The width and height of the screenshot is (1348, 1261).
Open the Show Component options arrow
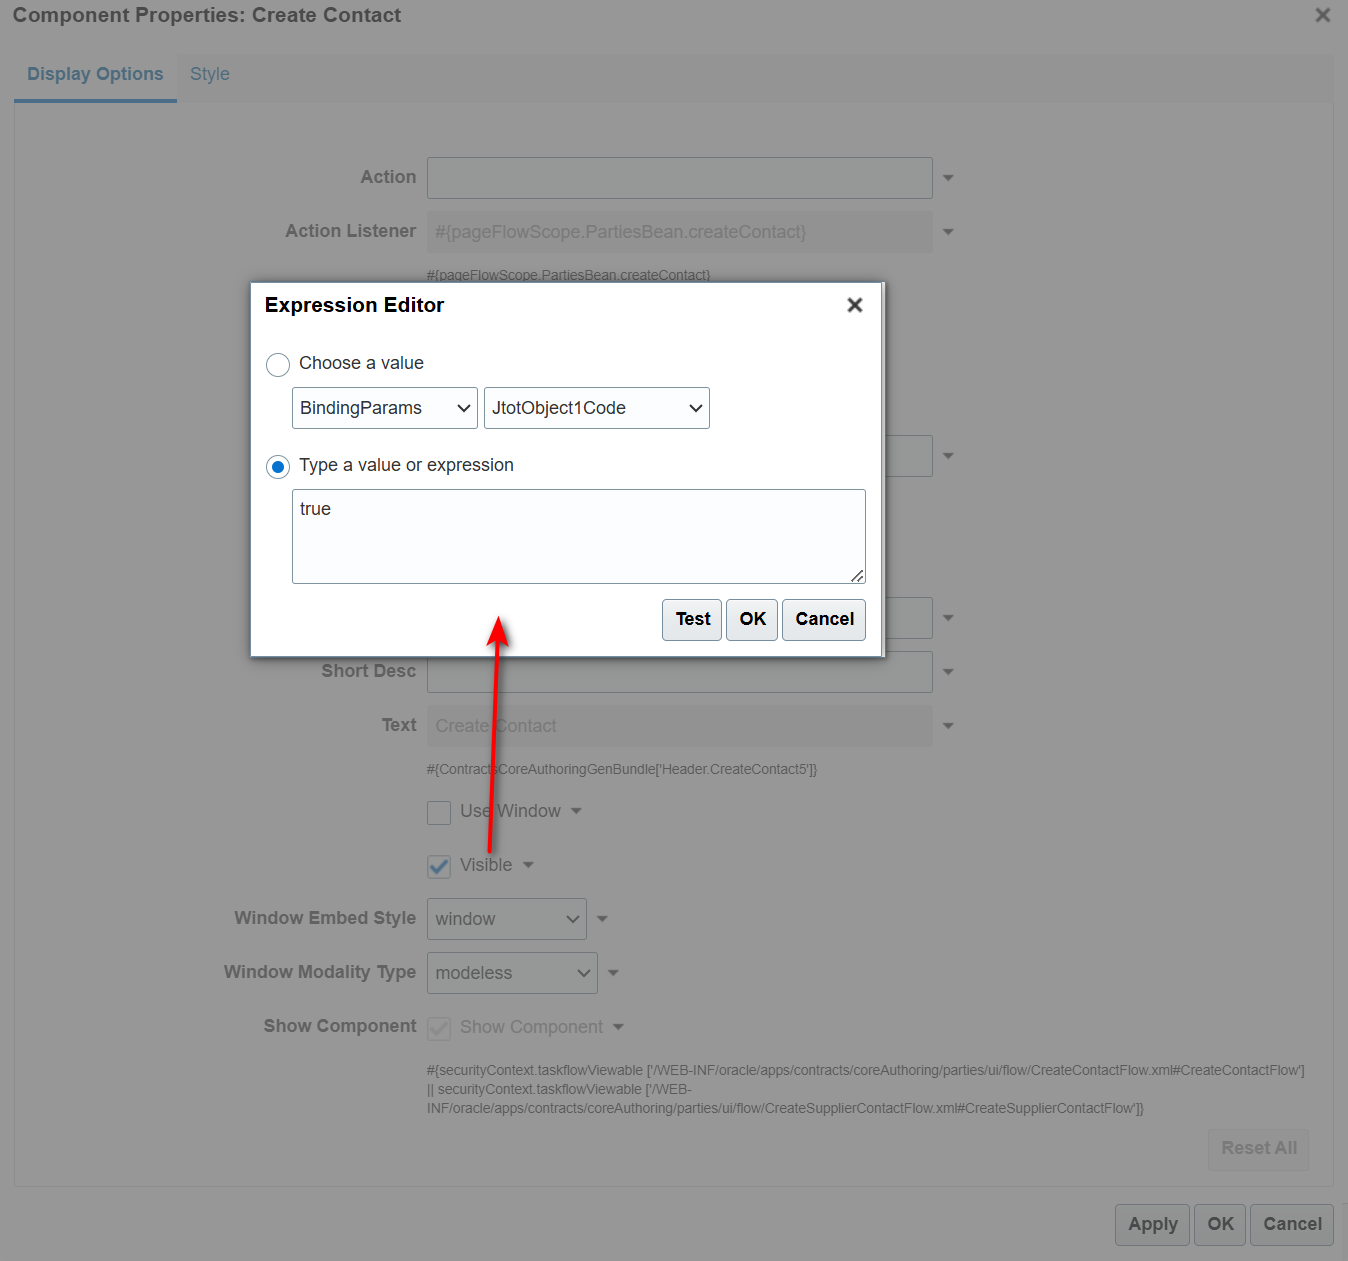coord(618,1027)
